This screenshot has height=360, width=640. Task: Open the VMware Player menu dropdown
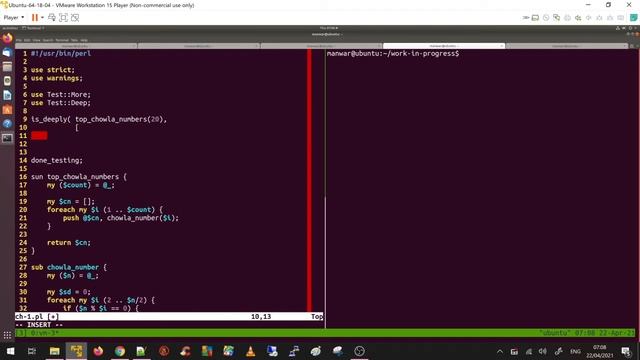pos(13,18)
